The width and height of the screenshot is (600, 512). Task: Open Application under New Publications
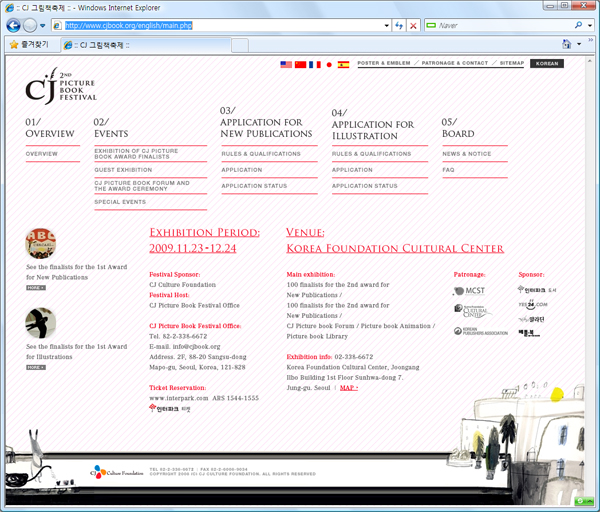pyautogui.click(x=242, y=170)
